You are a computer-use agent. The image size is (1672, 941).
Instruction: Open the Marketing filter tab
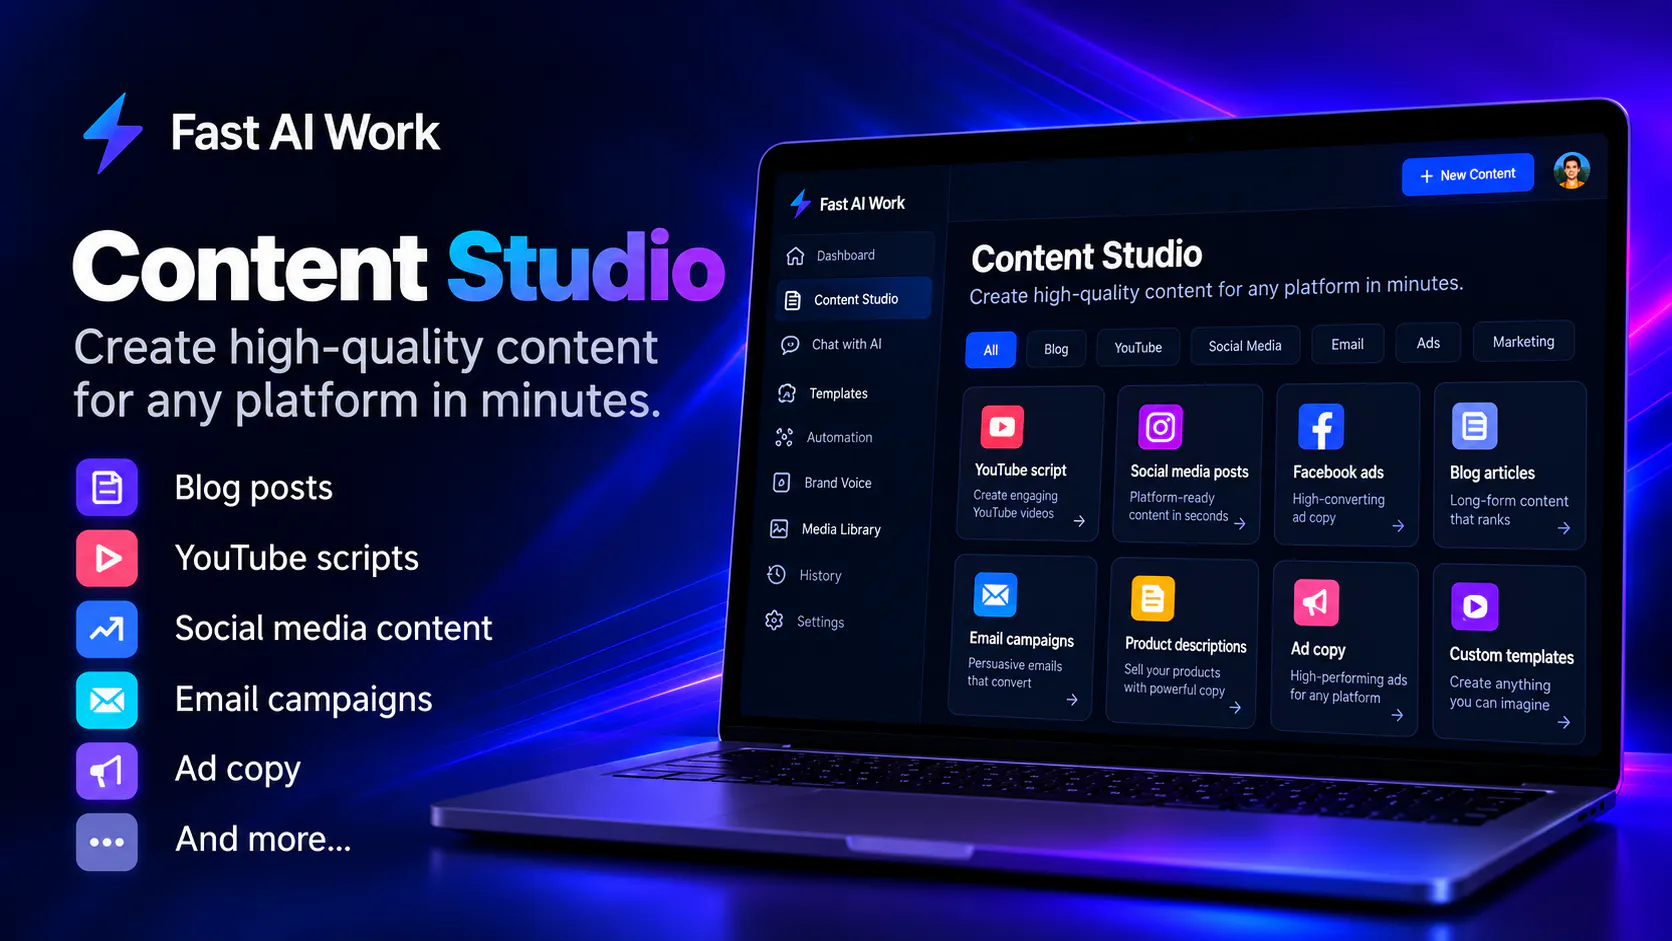coord(1523,341)
